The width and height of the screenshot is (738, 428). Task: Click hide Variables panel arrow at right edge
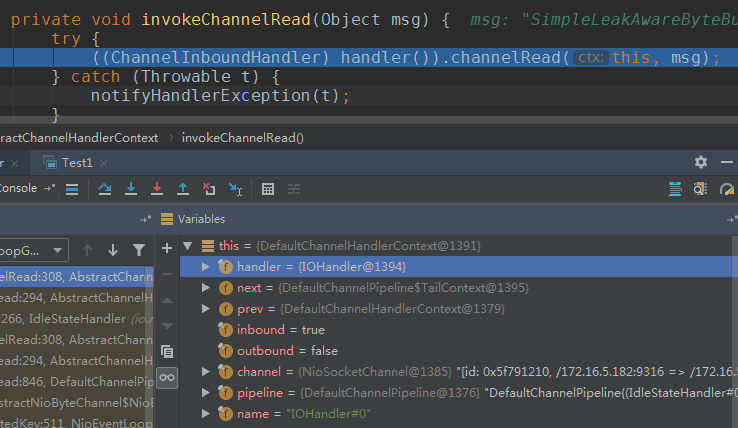[x=732, y=219]
